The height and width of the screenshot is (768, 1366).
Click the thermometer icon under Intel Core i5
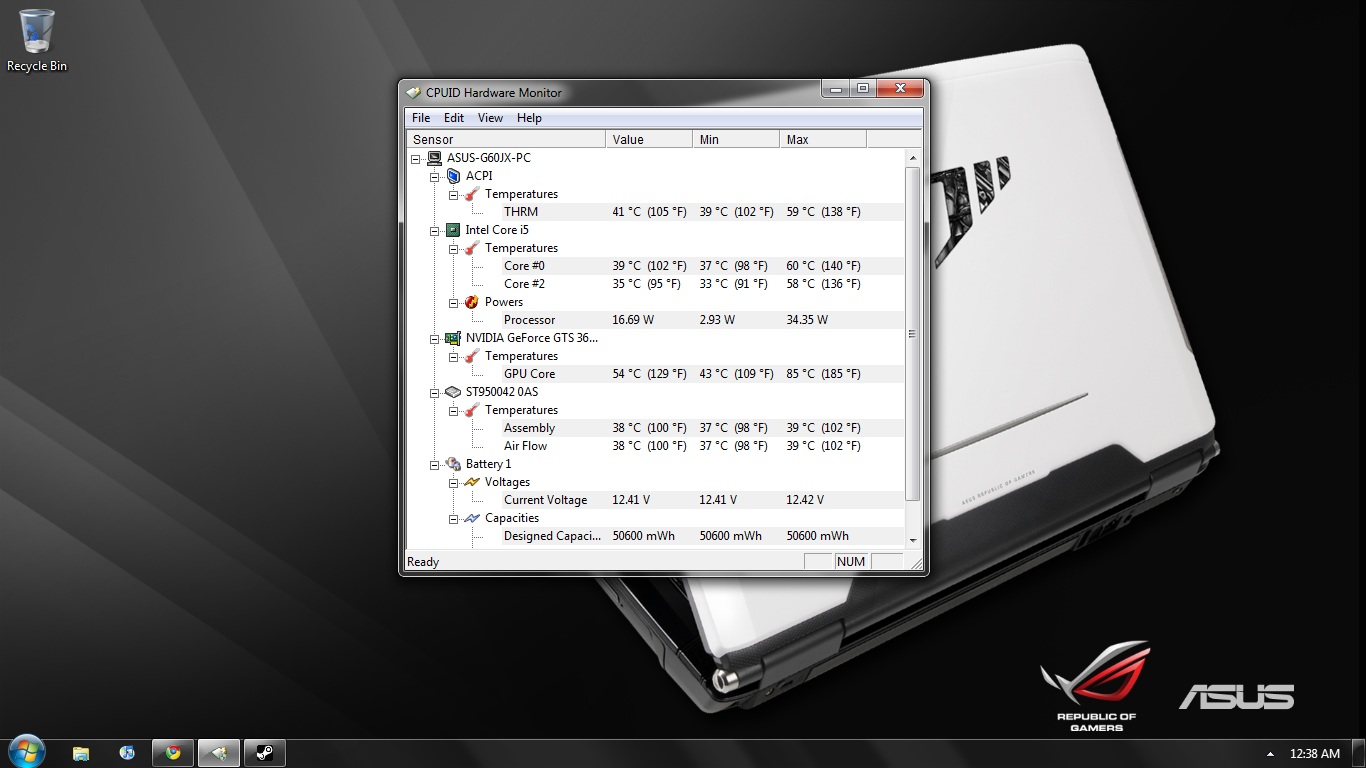click(472, 248)
